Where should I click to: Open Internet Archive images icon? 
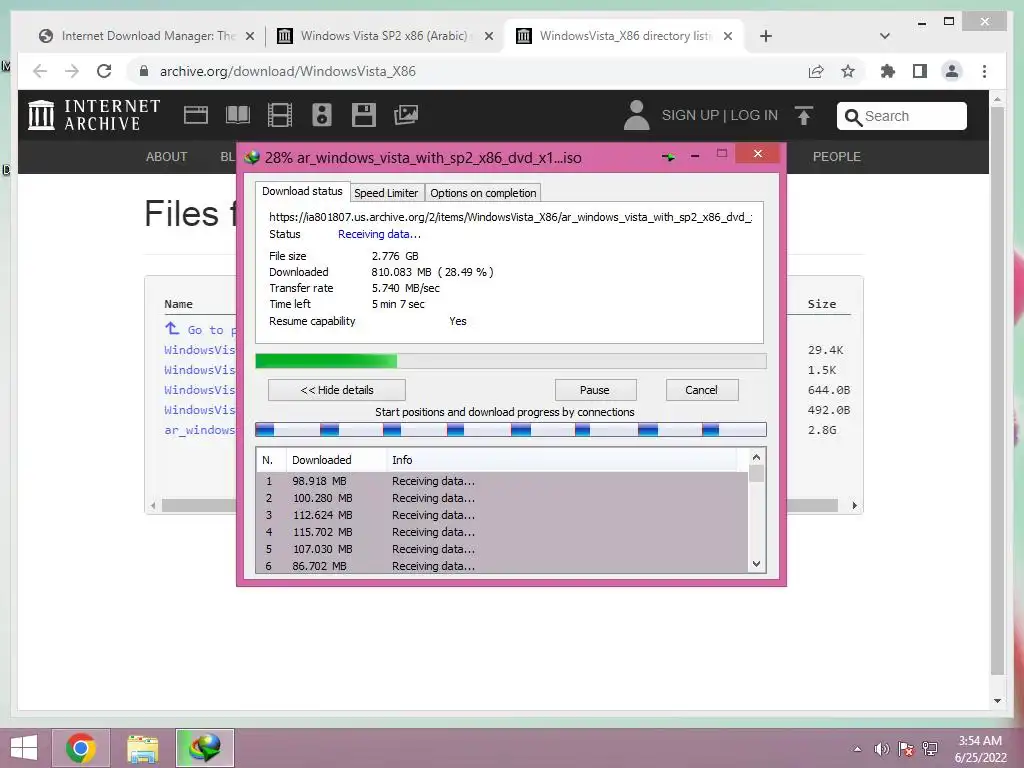click(x=406, y=116)
